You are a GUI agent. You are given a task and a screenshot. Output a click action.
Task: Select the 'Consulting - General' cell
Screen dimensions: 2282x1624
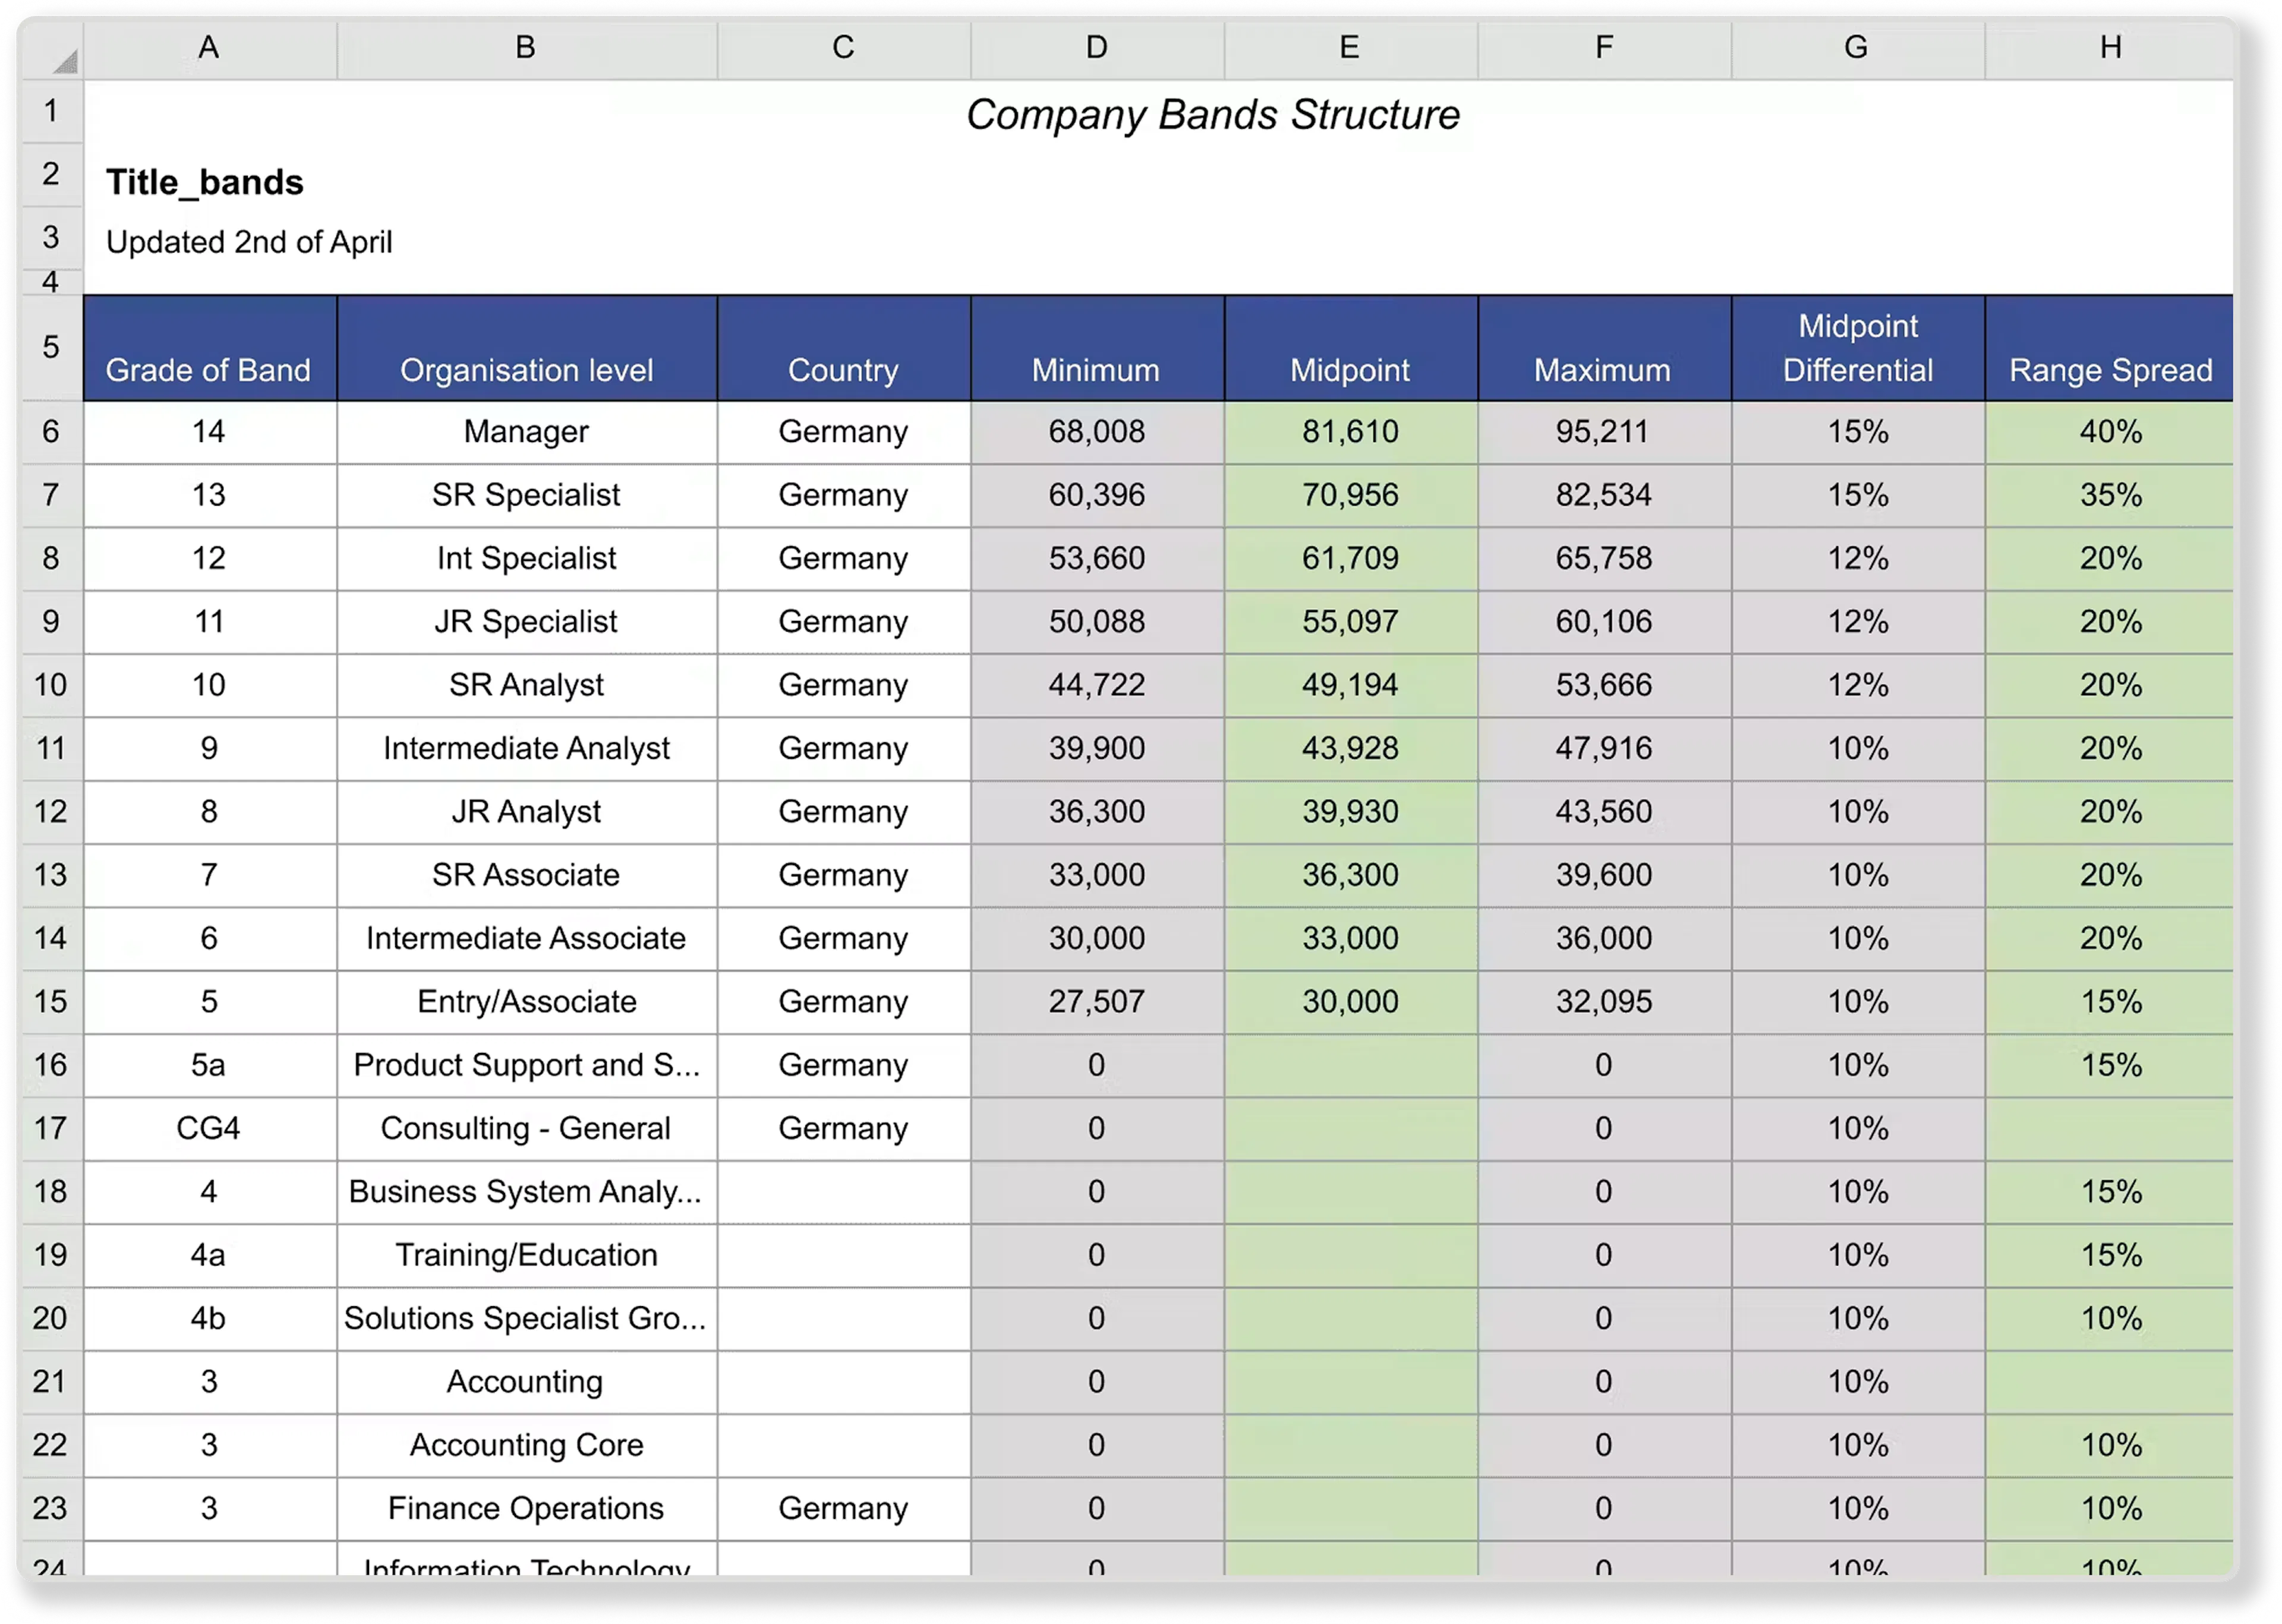526,1128
